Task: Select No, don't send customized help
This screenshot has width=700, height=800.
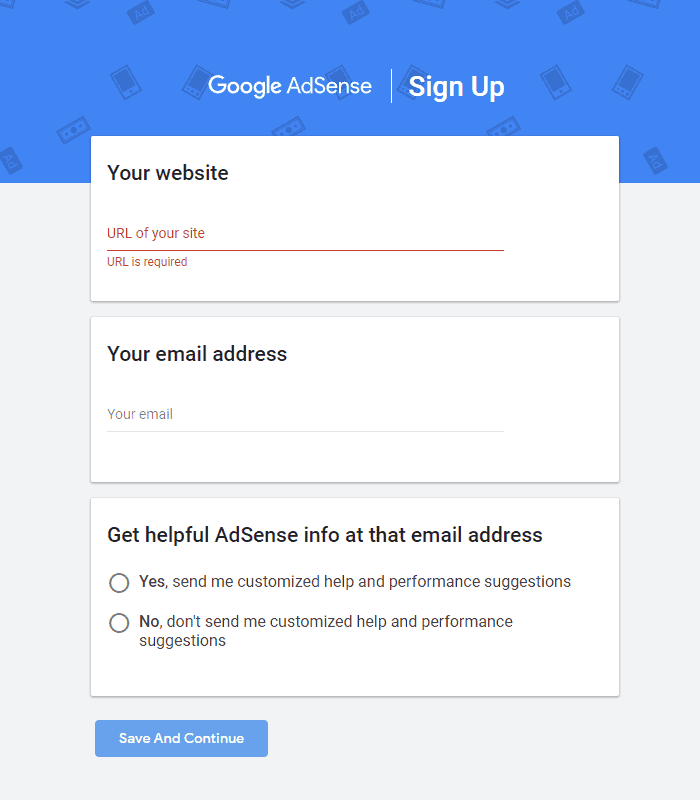Action: click(119, 622)
